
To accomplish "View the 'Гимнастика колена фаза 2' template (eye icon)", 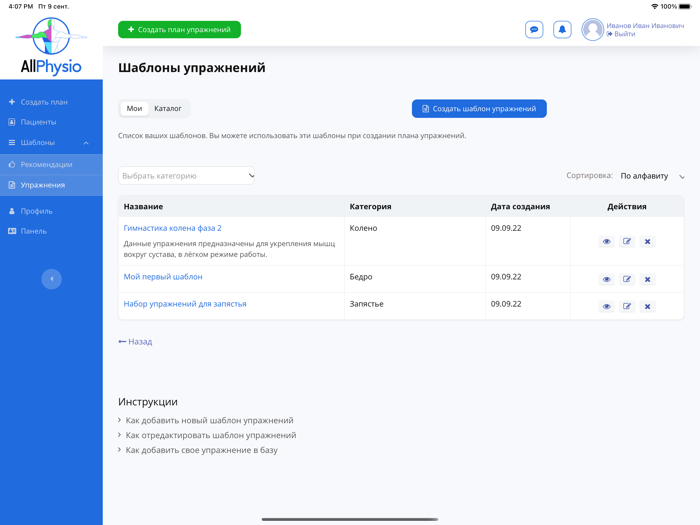I will (x=606, y=242).
